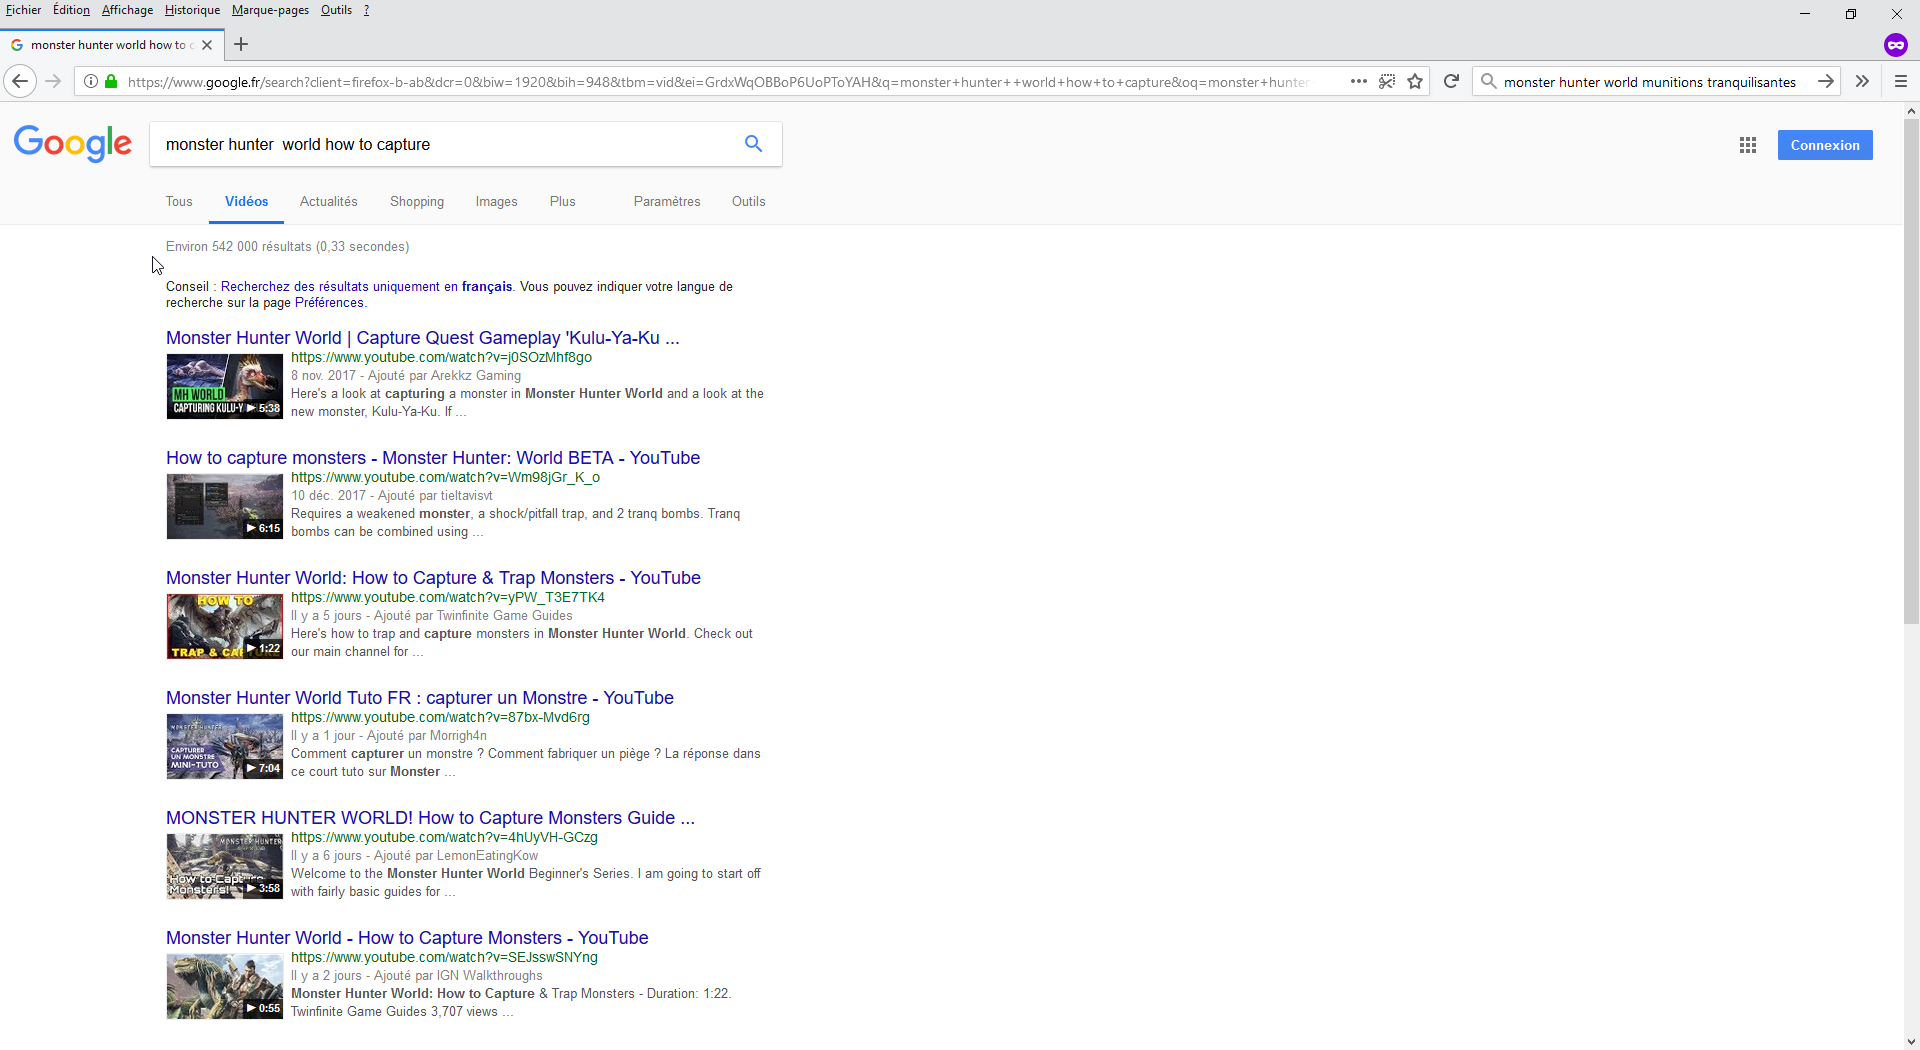Bookmark this page with the star icon
This screenshot has width=1920, height=1050.
[1415, 82]
